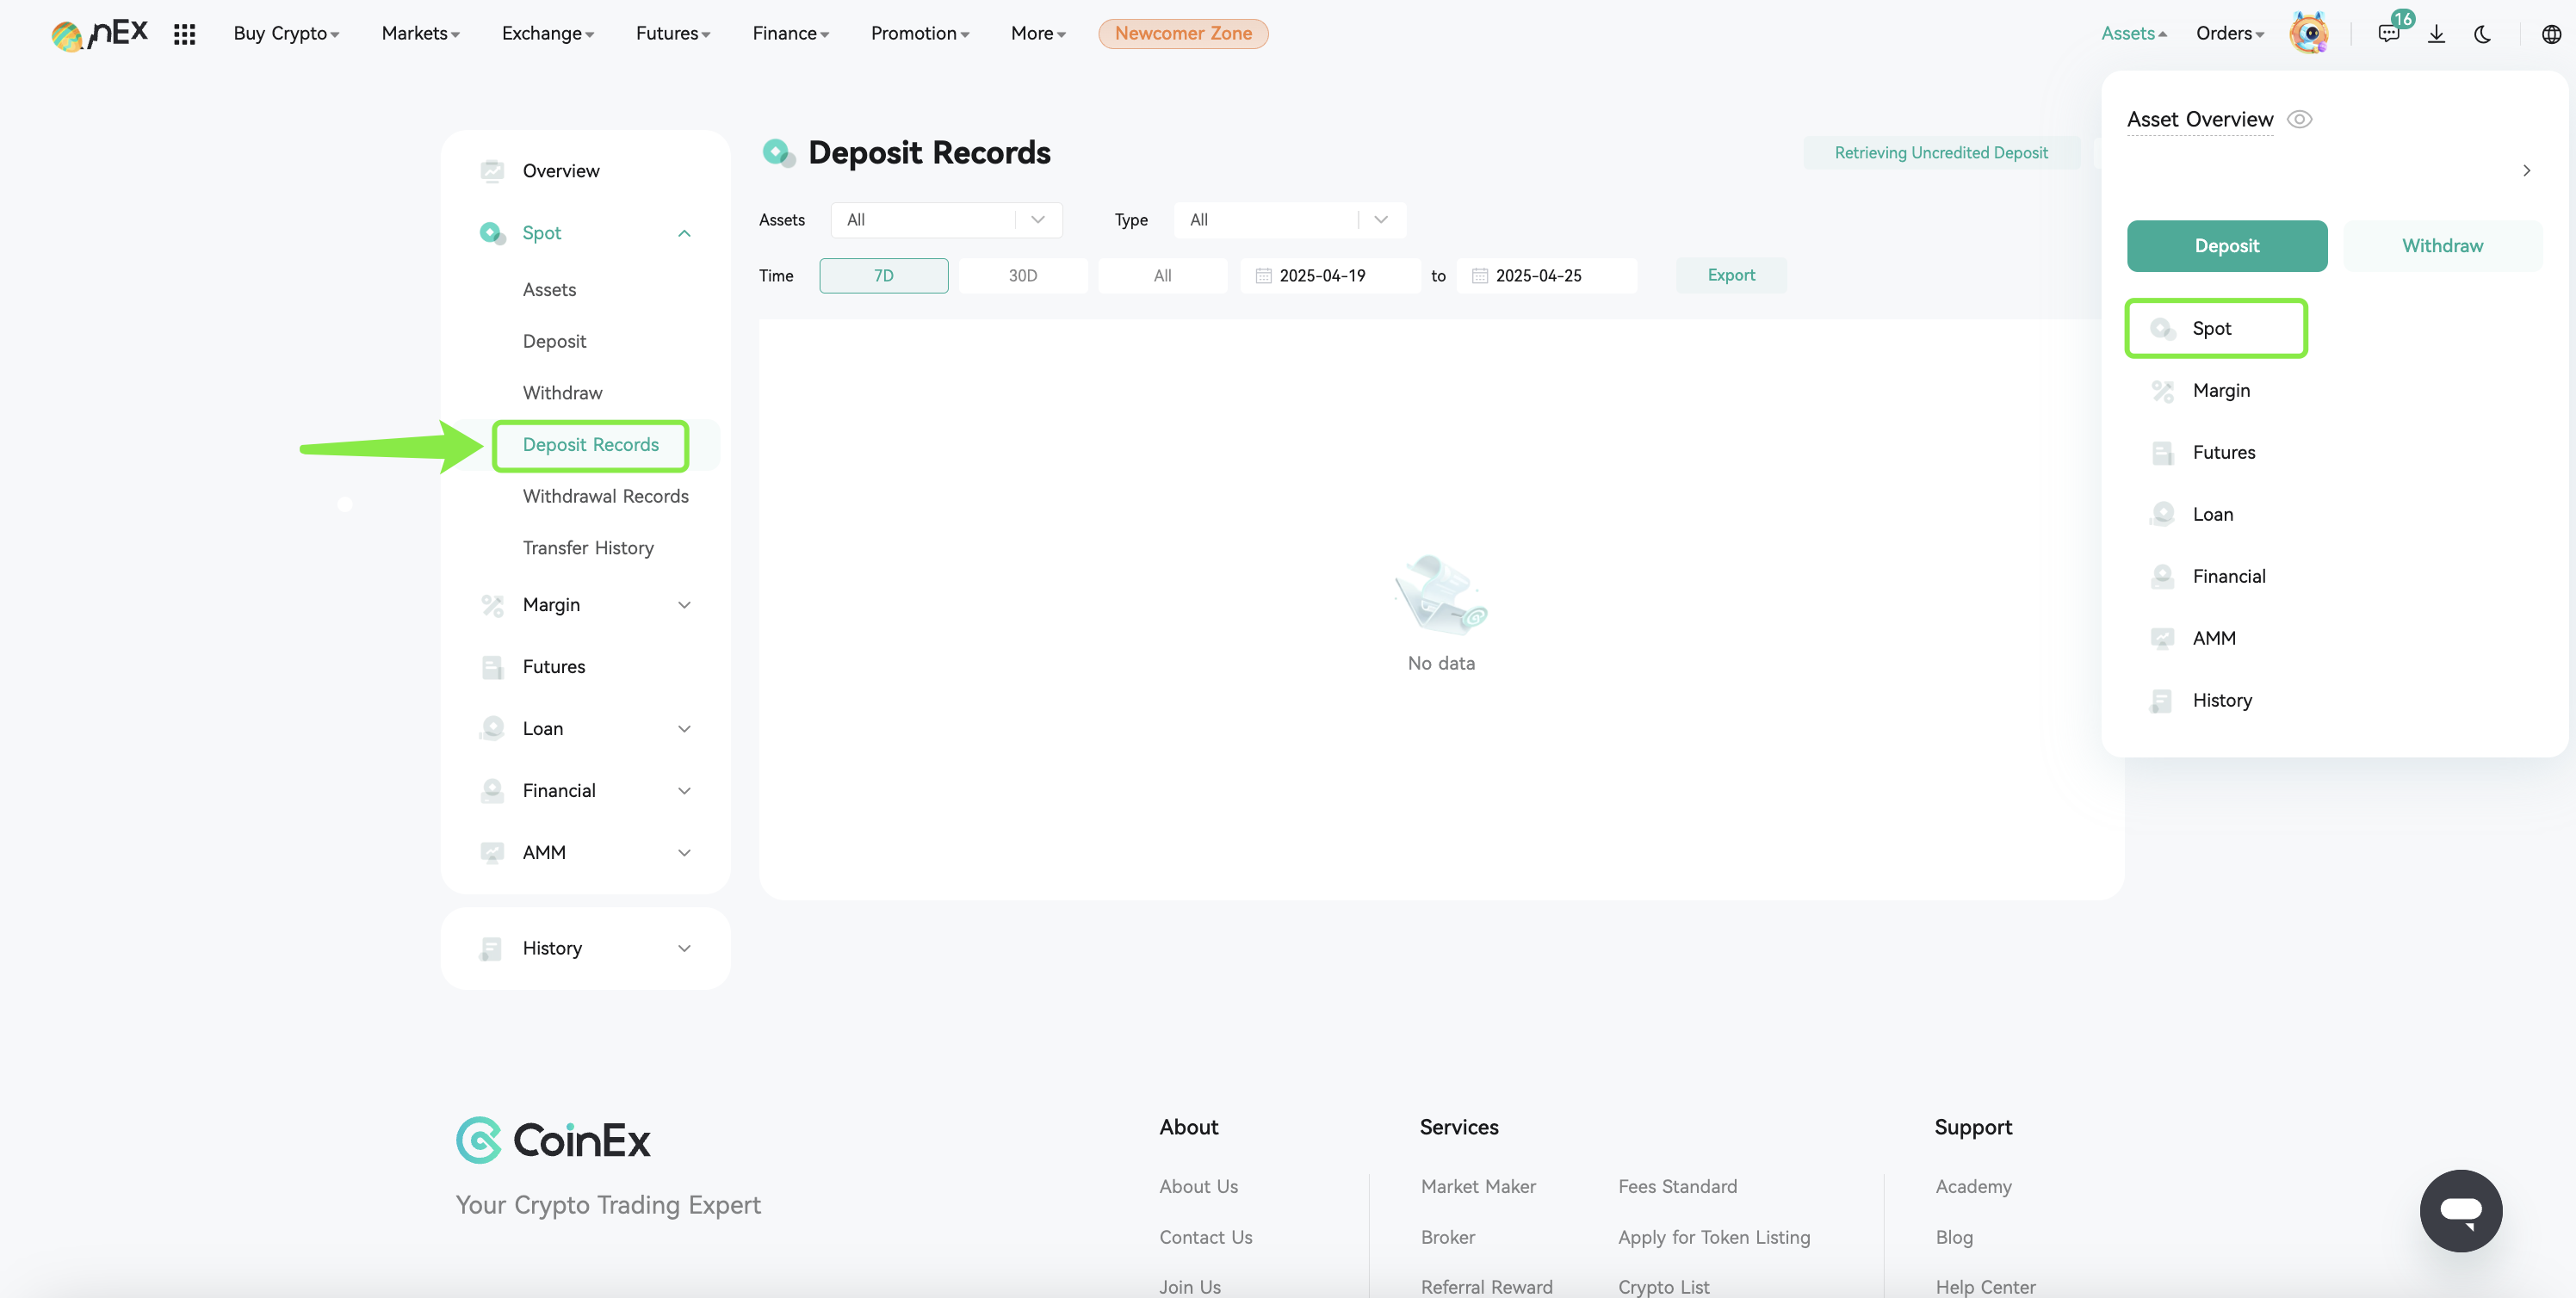Toggle asset visibility eye icon

pyautogui.click(x=2299, y=119)
